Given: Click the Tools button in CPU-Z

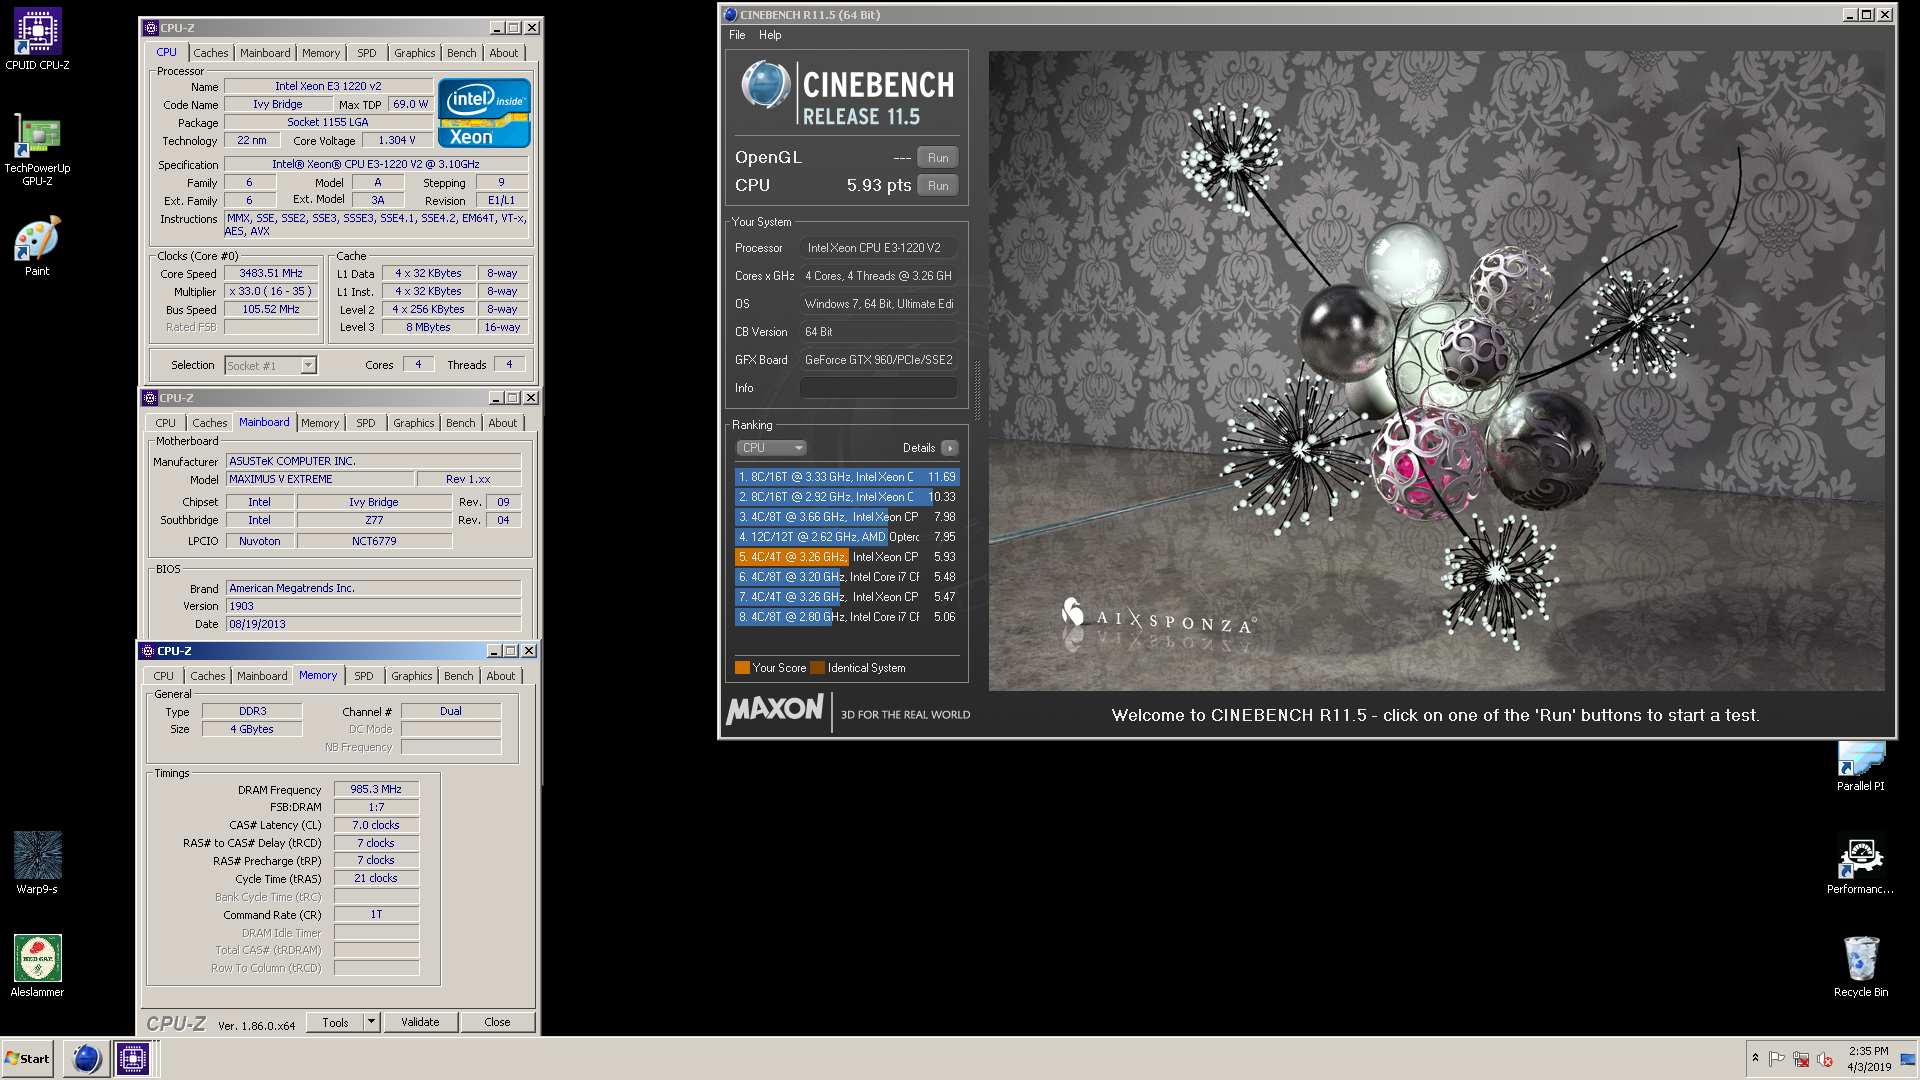Looking at the screenshot, I should pos(335,1022).
